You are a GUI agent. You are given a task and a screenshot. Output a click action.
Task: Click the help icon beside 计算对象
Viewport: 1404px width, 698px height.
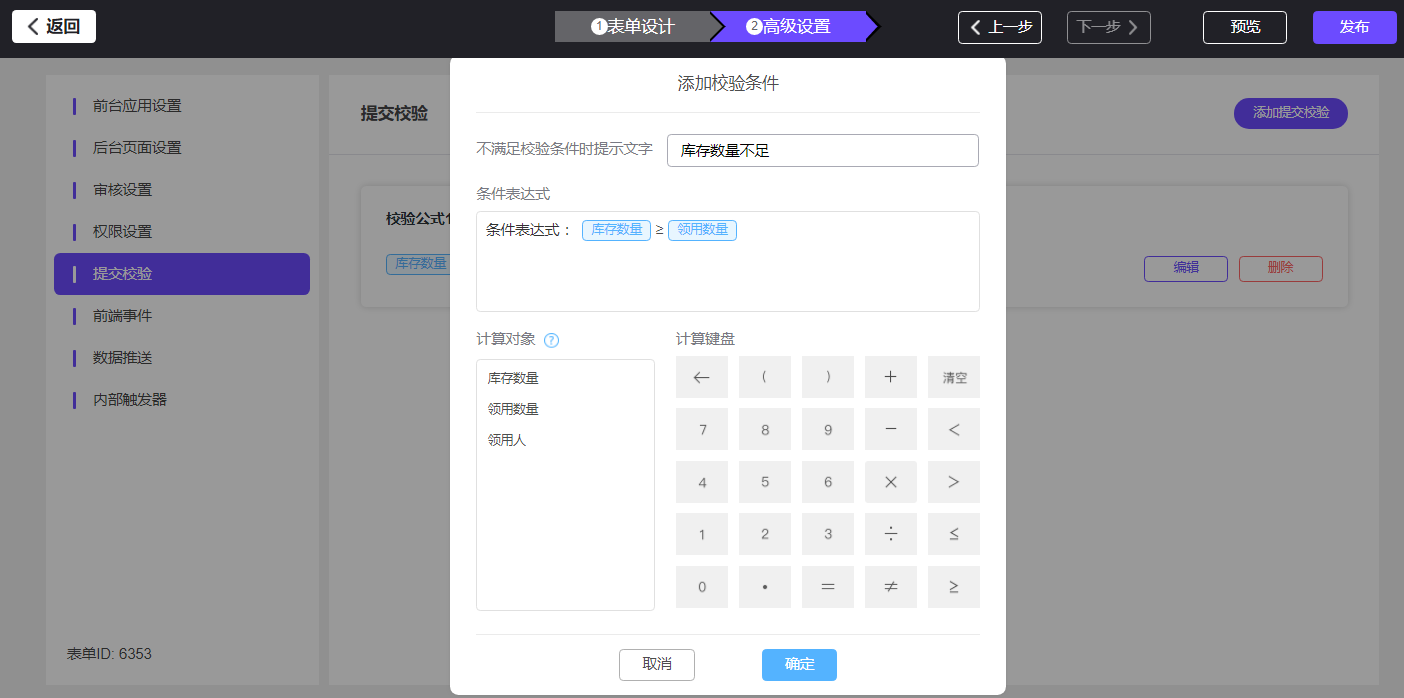coord(551,340)
